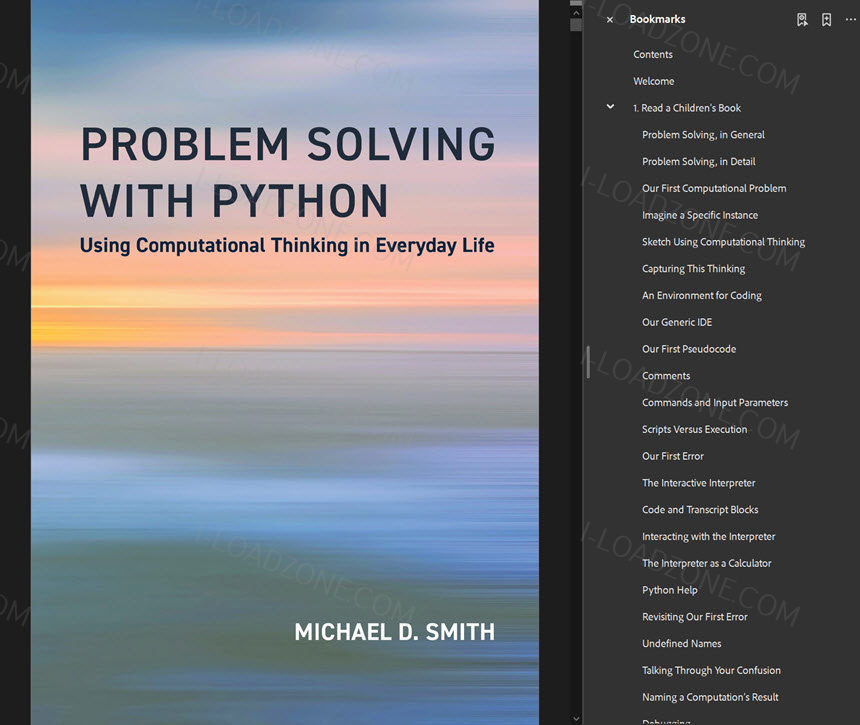Open 'Revisiting Our First Error' bookmark
Screen dimensions: 860x725
pyautogui.click(x=694, y=617)
